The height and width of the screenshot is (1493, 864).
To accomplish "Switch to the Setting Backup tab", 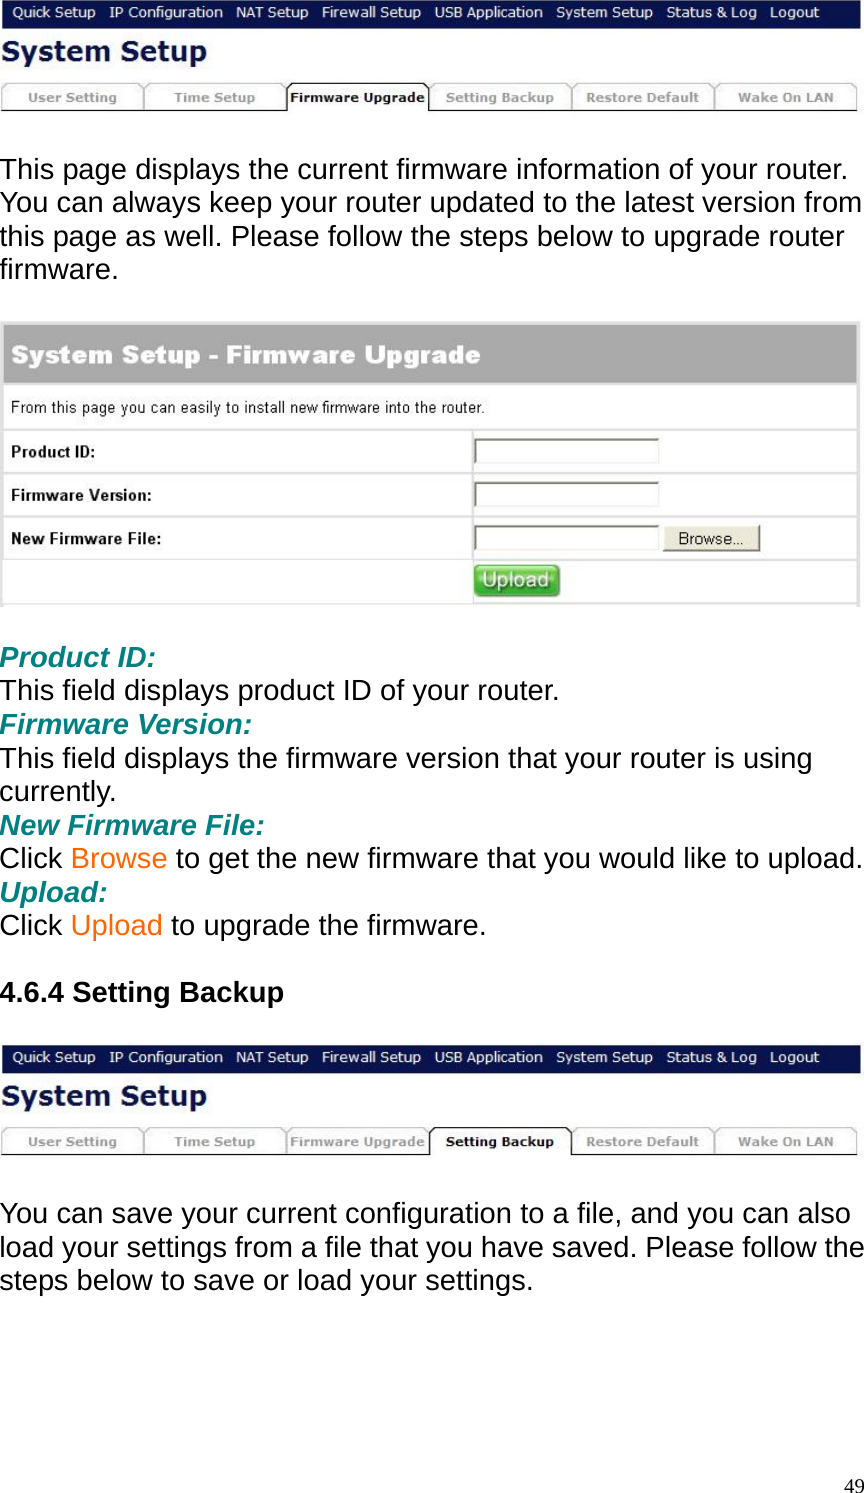I will pyautogui.click(x=500, y=97).
